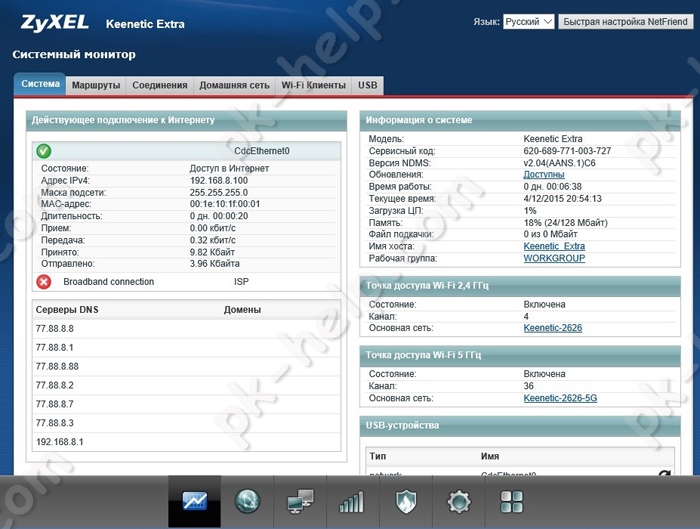Click the uptime value 0 дн. 00:06:38
Viewport: 700px width, 529px height.
coord(553,187)
